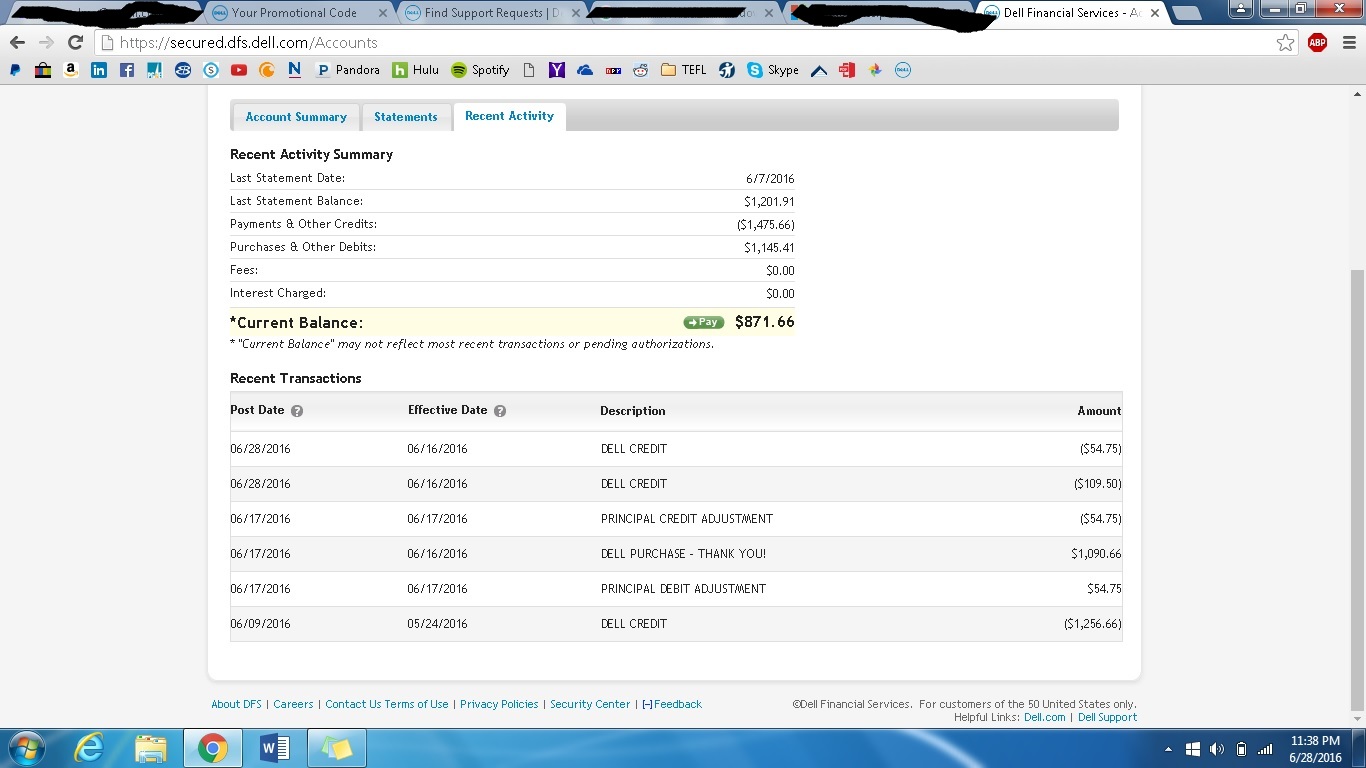Switch to Account Summary tab
Viewport: 1366px width, 768px height.
tap(296, 117)
